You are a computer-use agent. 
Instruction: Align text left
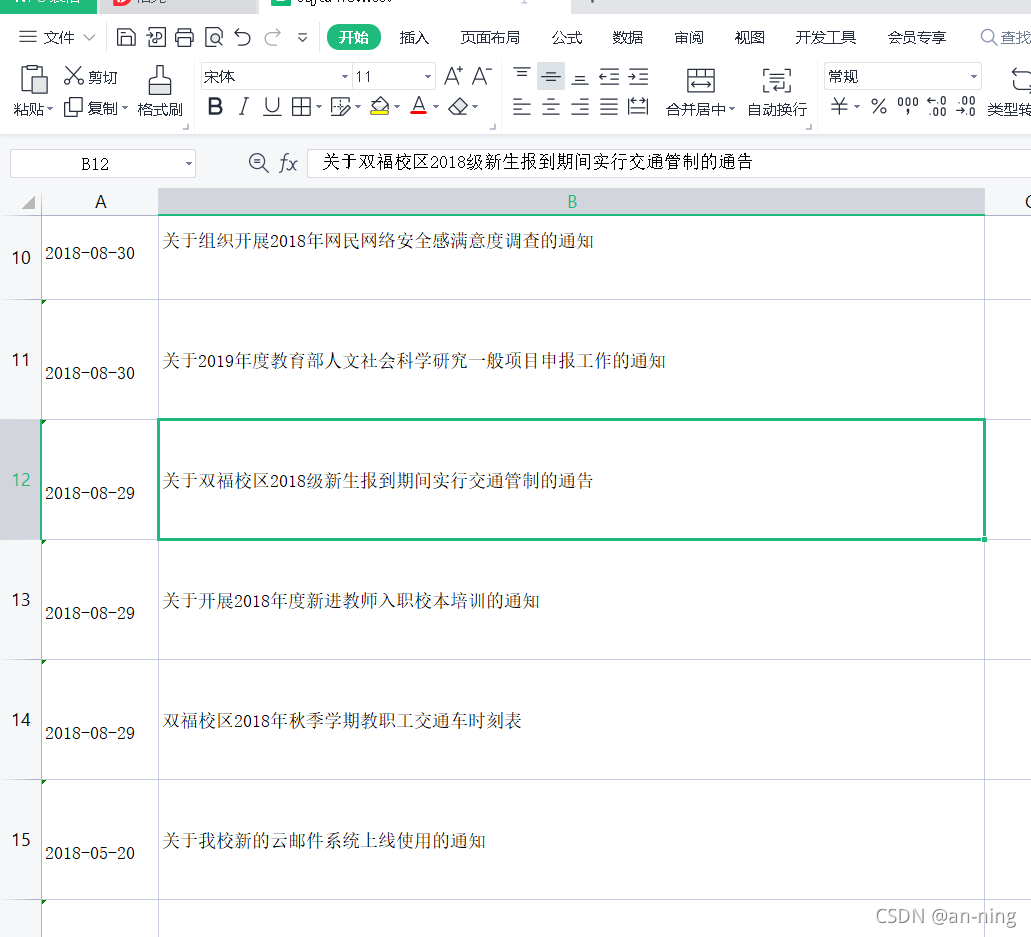(522, 107)
